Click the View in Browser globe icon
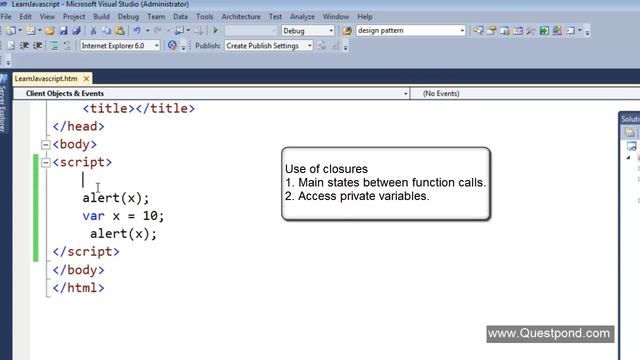This screenshot has height=360, width=640. click(x=172, y=46)
